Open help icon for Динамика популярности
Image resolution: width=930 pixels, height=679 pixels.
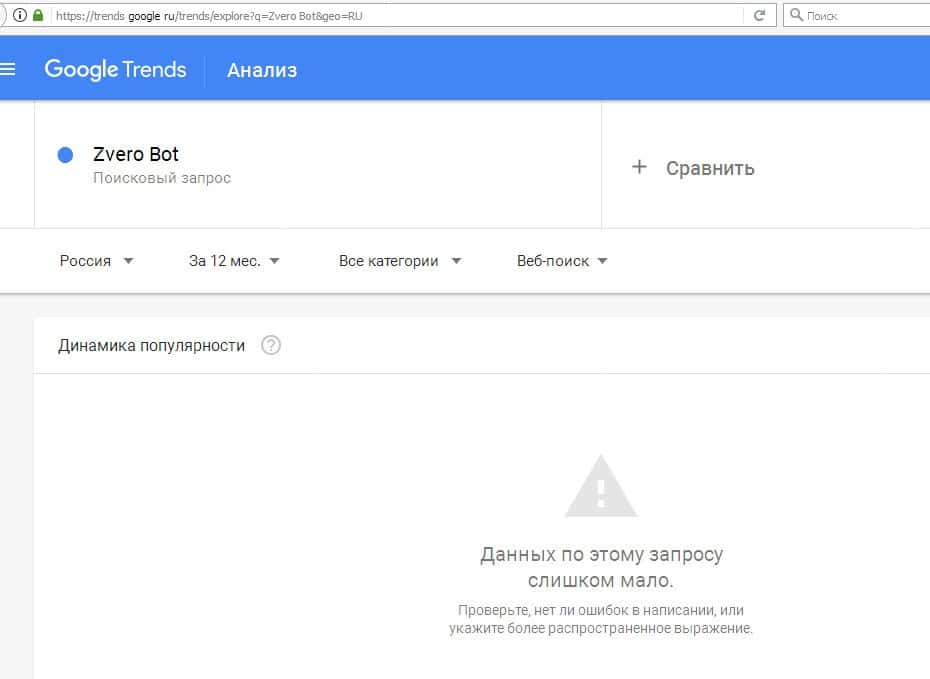coord(271,345)
